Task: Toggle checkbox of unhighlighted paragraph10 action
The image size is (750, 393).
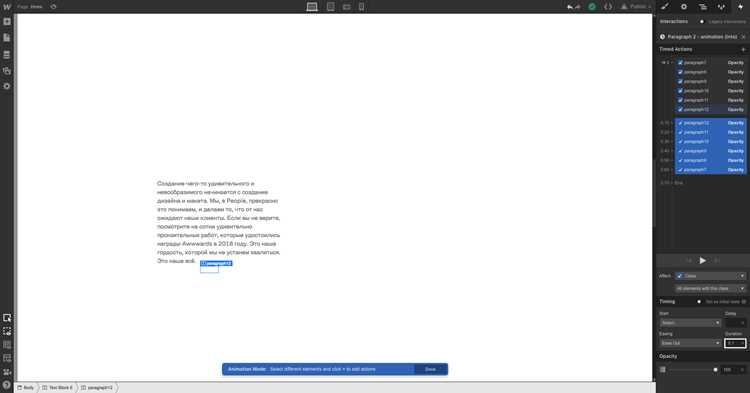Action: click(x=680, y=91)
